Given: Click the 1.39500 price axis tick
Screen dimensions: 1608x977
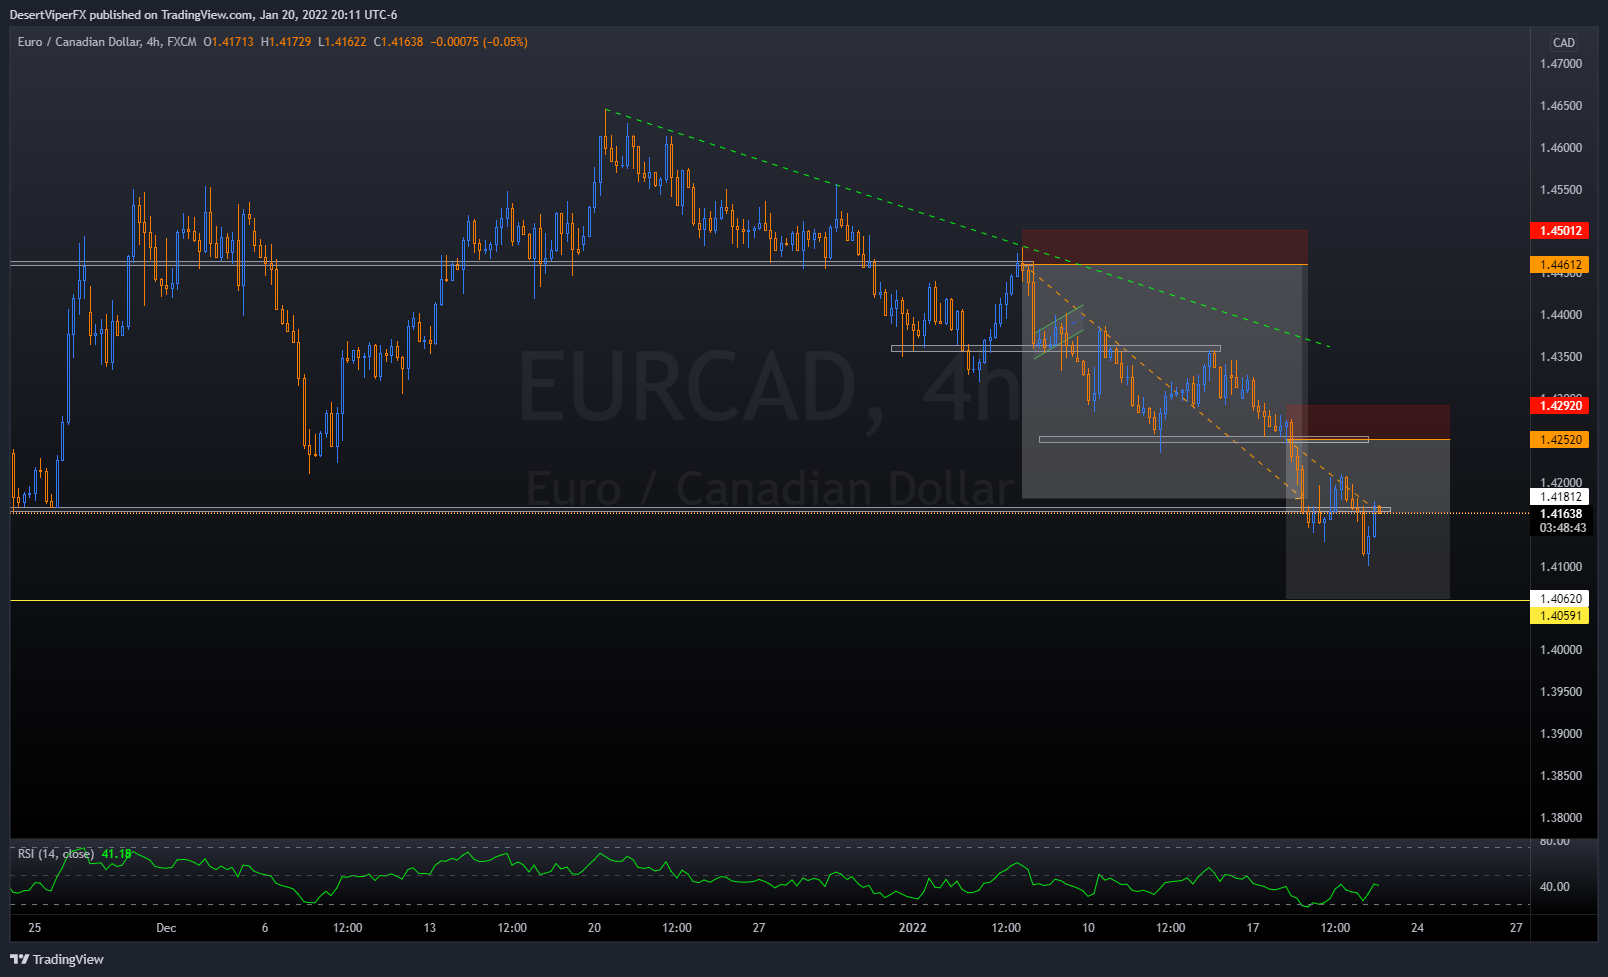Looking at the screenshot, I should [1561, 692].
